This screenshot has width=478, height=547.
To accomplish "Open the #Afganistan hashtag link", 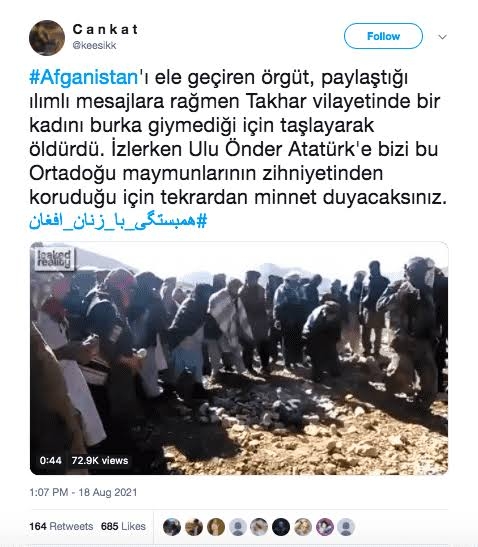I will pos(84,77).
